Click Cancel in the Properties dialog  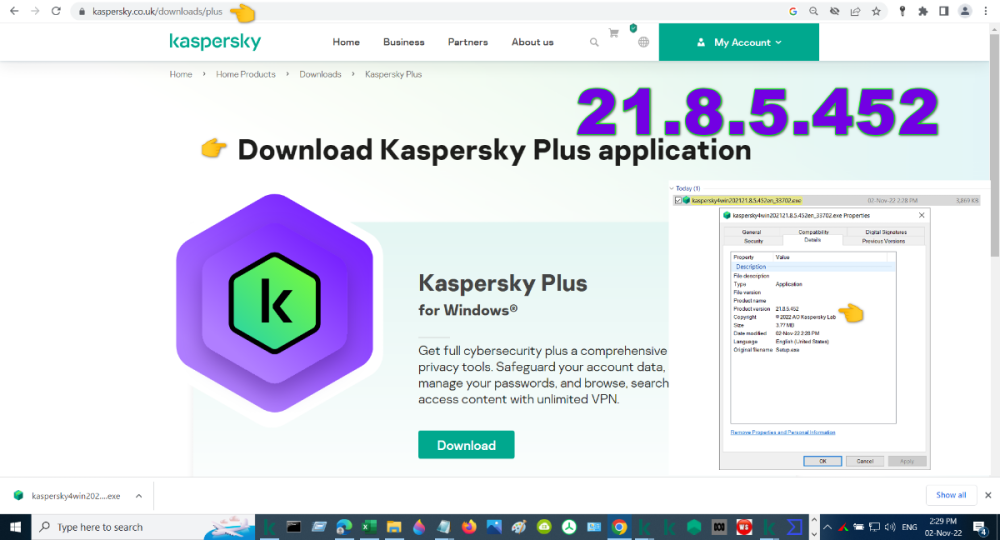(x=865, y=461)
